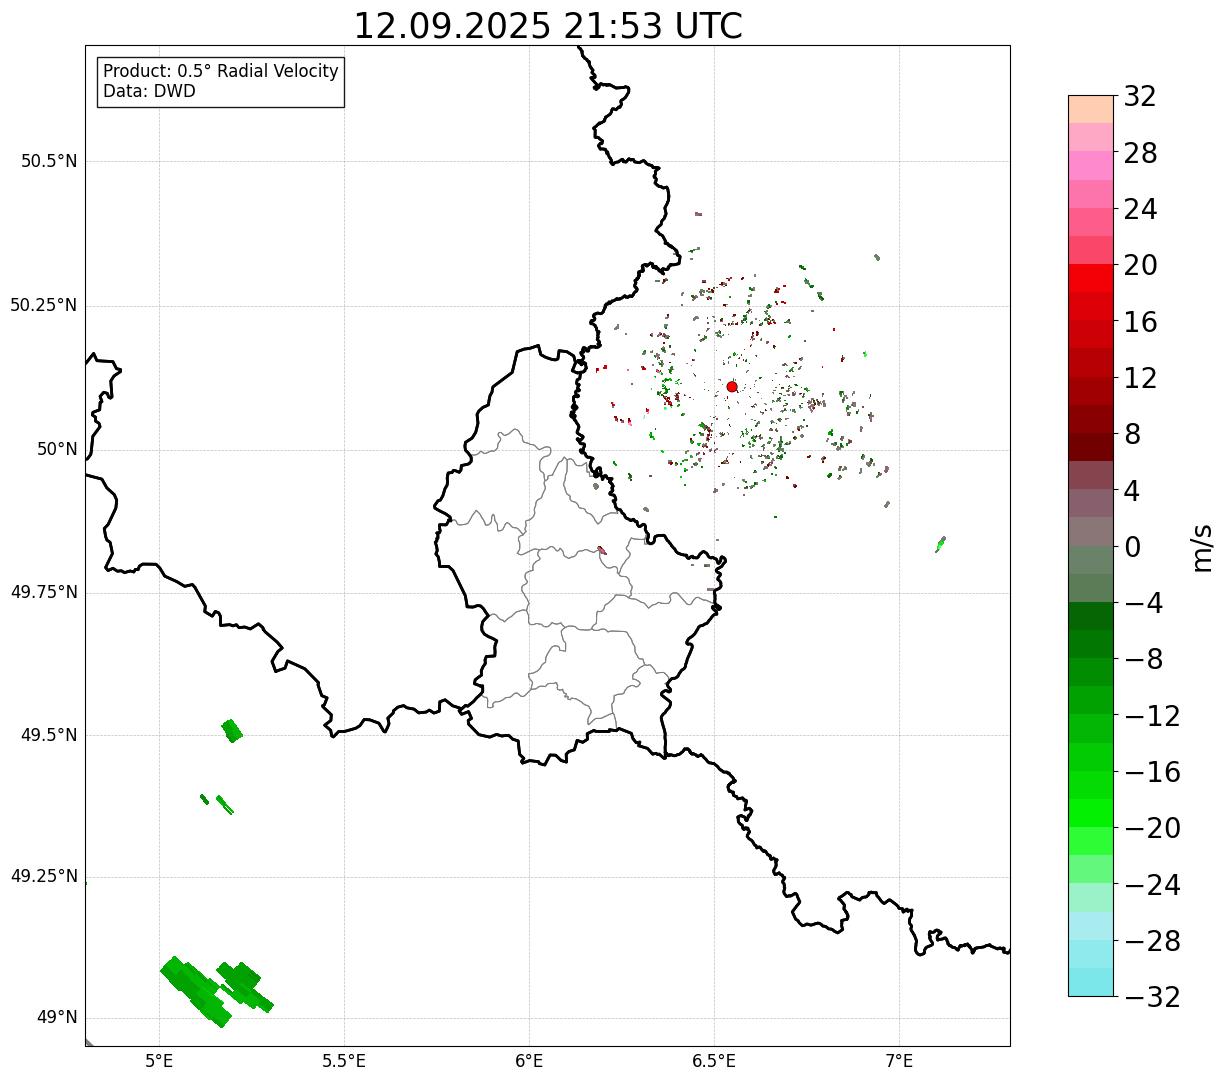The width and height of the screenshot is (1225, 1081).
Task: Click the red radar site marker
Action: point(732,386)
